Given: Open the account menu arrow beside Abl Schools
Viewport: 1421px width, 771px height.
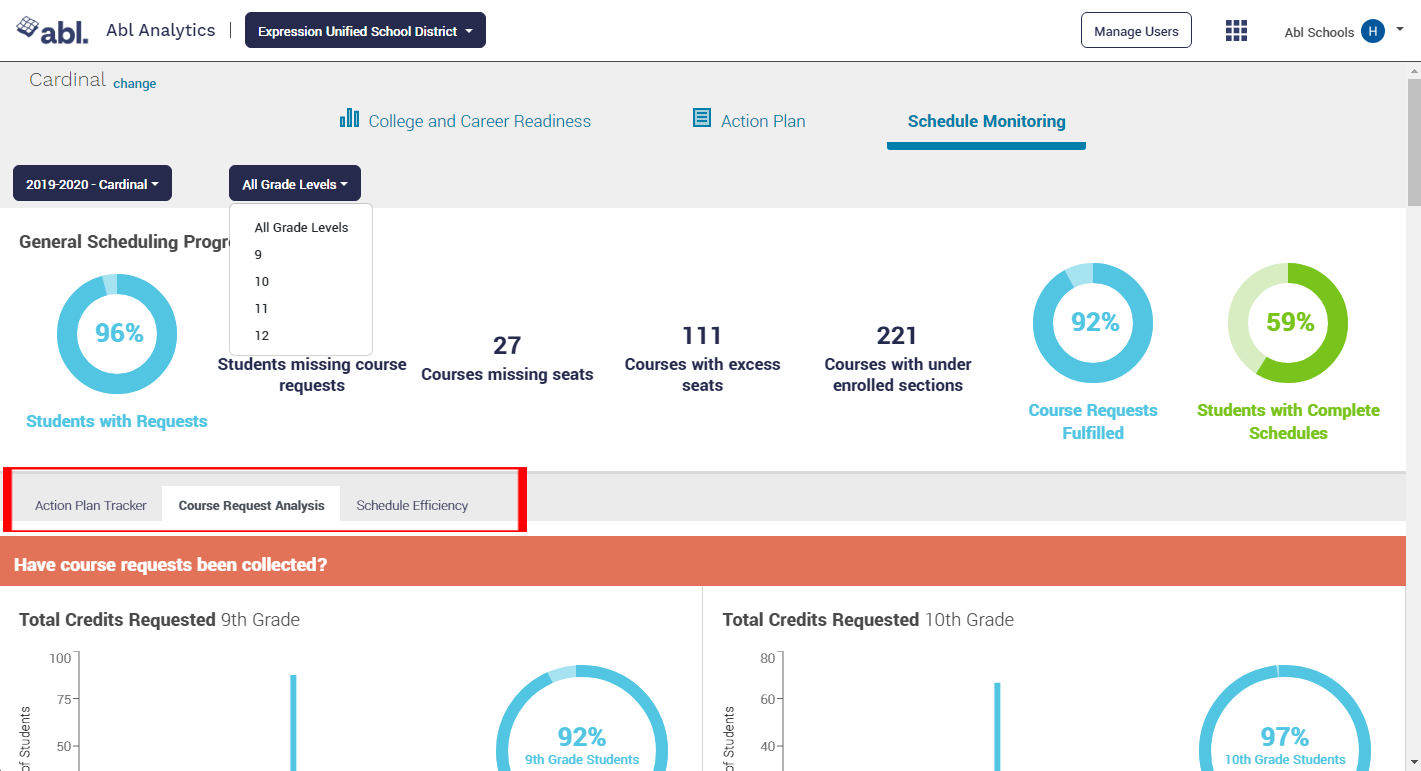Looking at the screenshot, I should pos(1399,29).
